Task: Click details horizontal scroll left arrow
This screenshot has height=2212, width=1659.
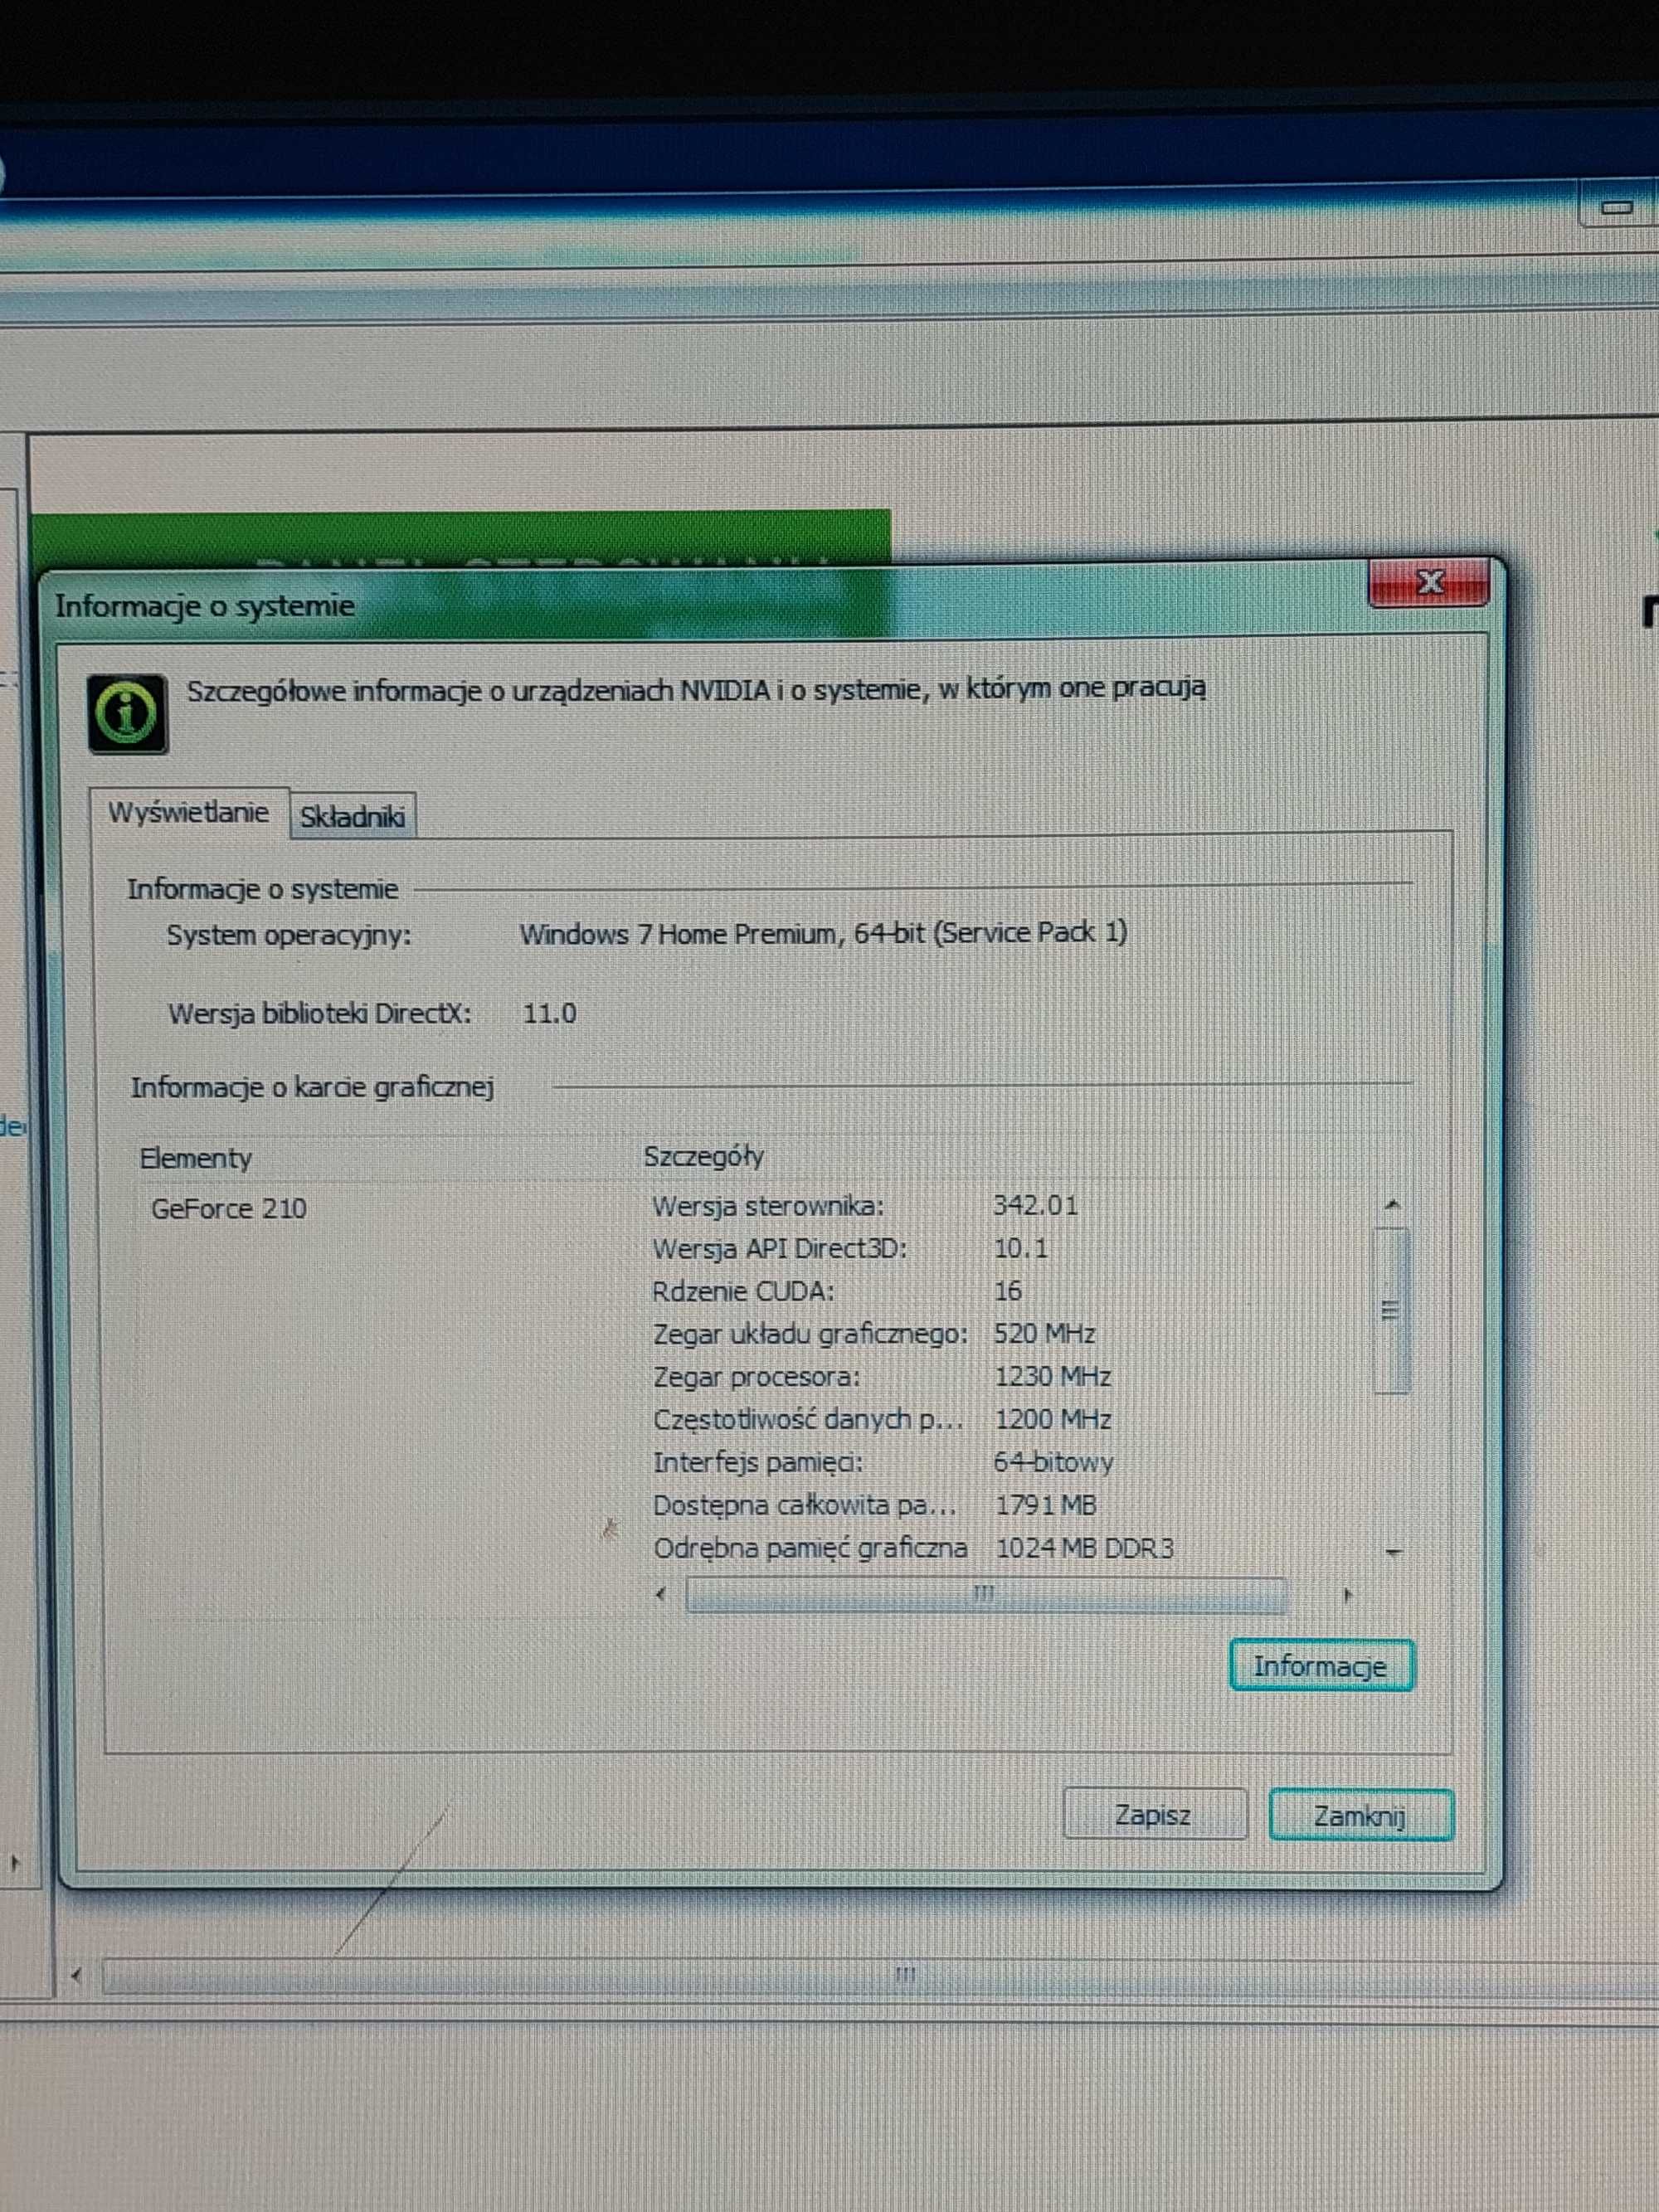Action: click(660, 1594)
